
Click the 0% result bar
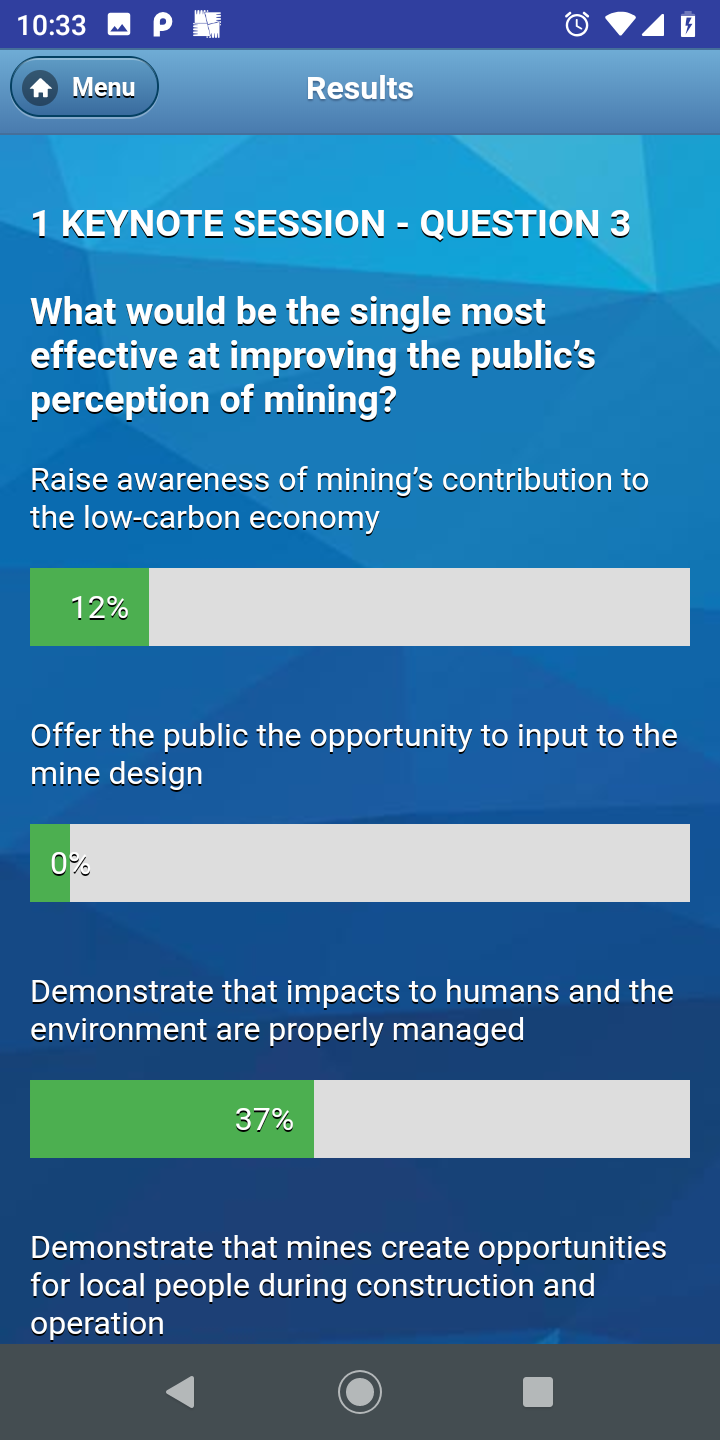tap(360, 863)
